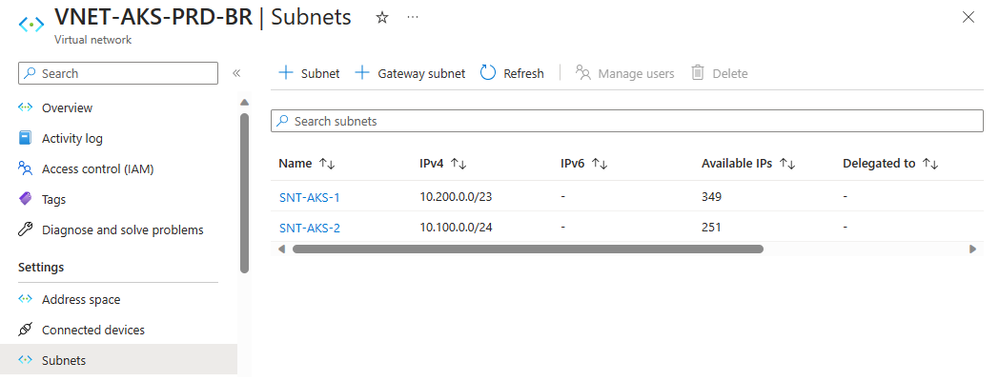Click the Search subnets field

(x=627, y=121)
